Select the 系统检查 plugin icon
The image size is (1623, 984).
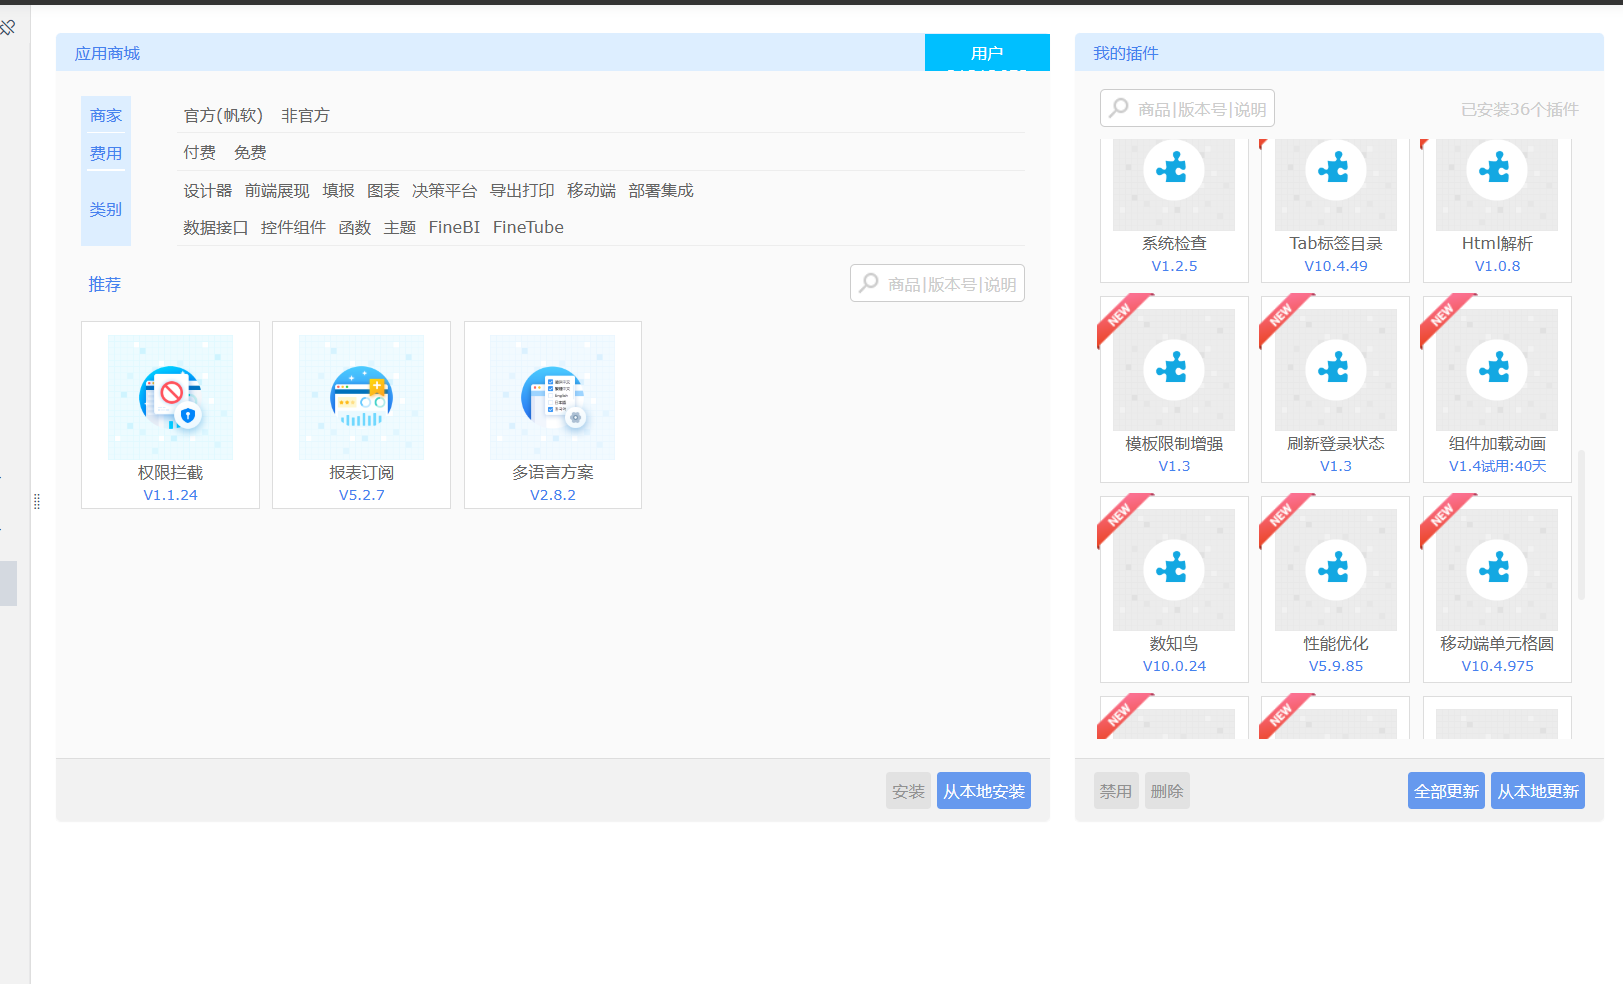(x=1174, y=185)
